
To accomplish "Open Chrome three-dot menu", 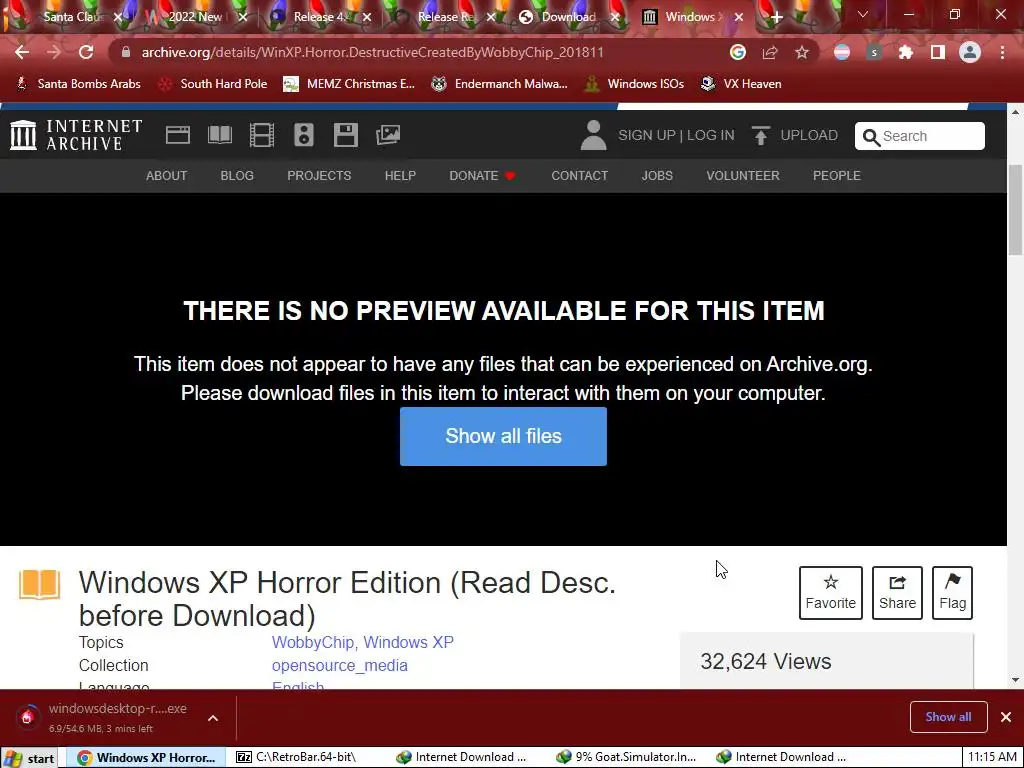I will click(1002, 52).
